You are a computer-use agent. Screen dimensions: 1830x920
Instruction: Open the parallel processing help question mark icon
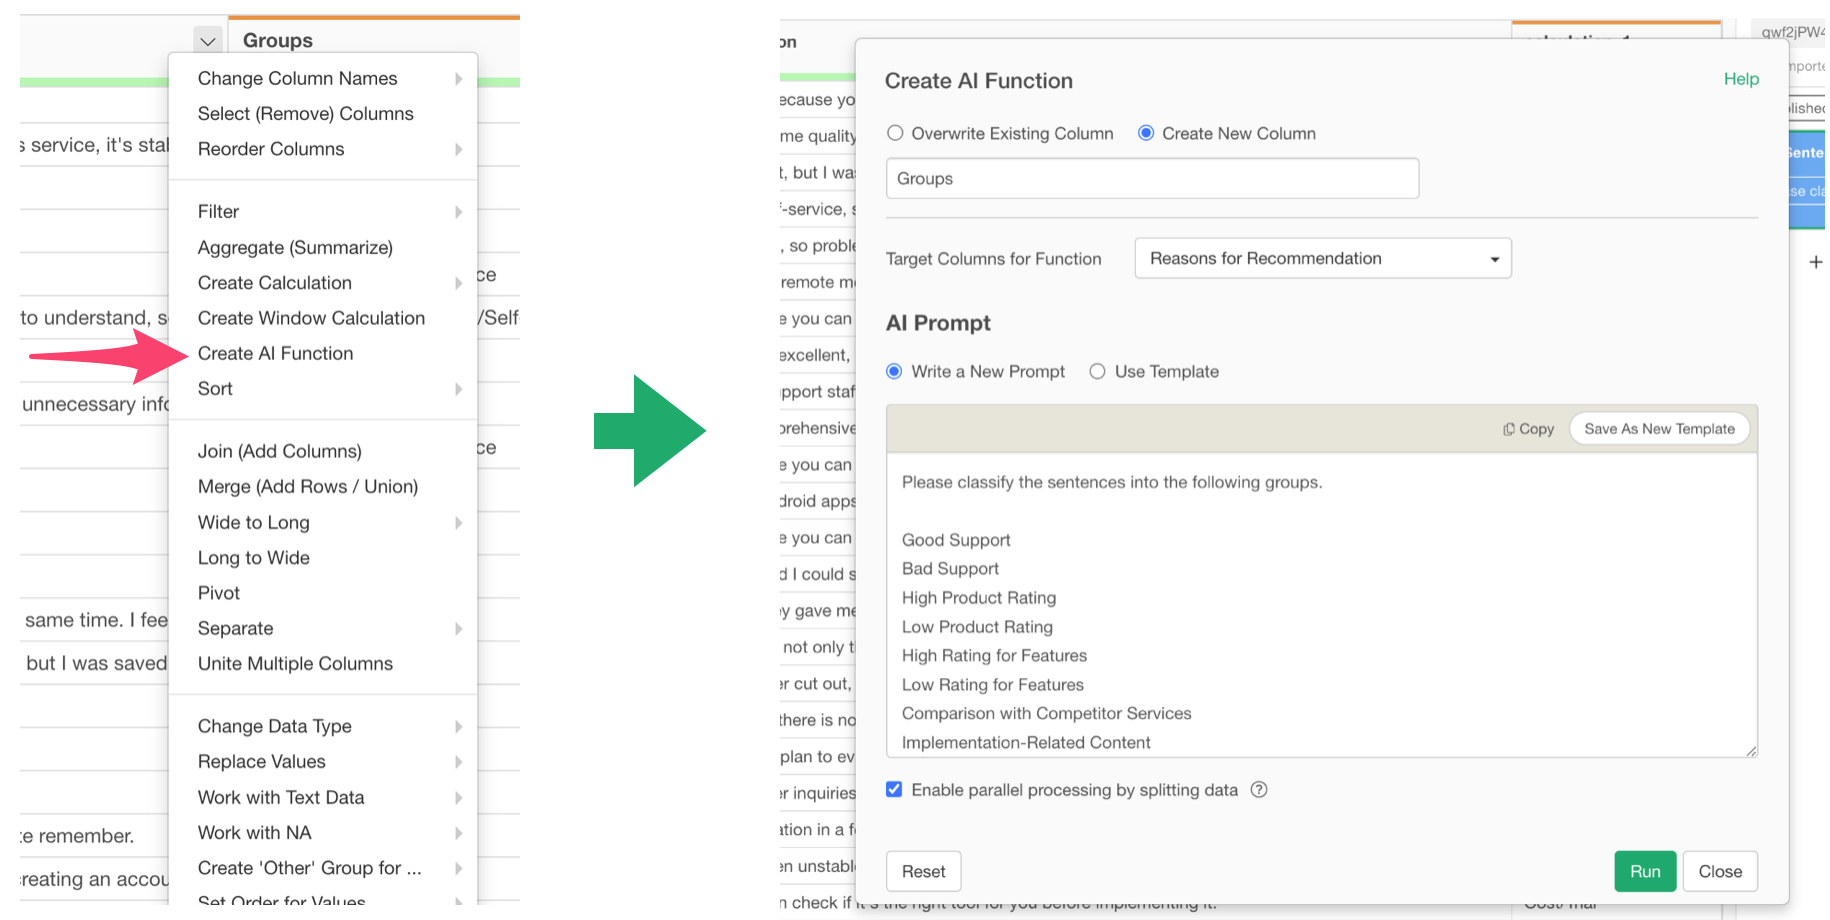pos(1259,790)
